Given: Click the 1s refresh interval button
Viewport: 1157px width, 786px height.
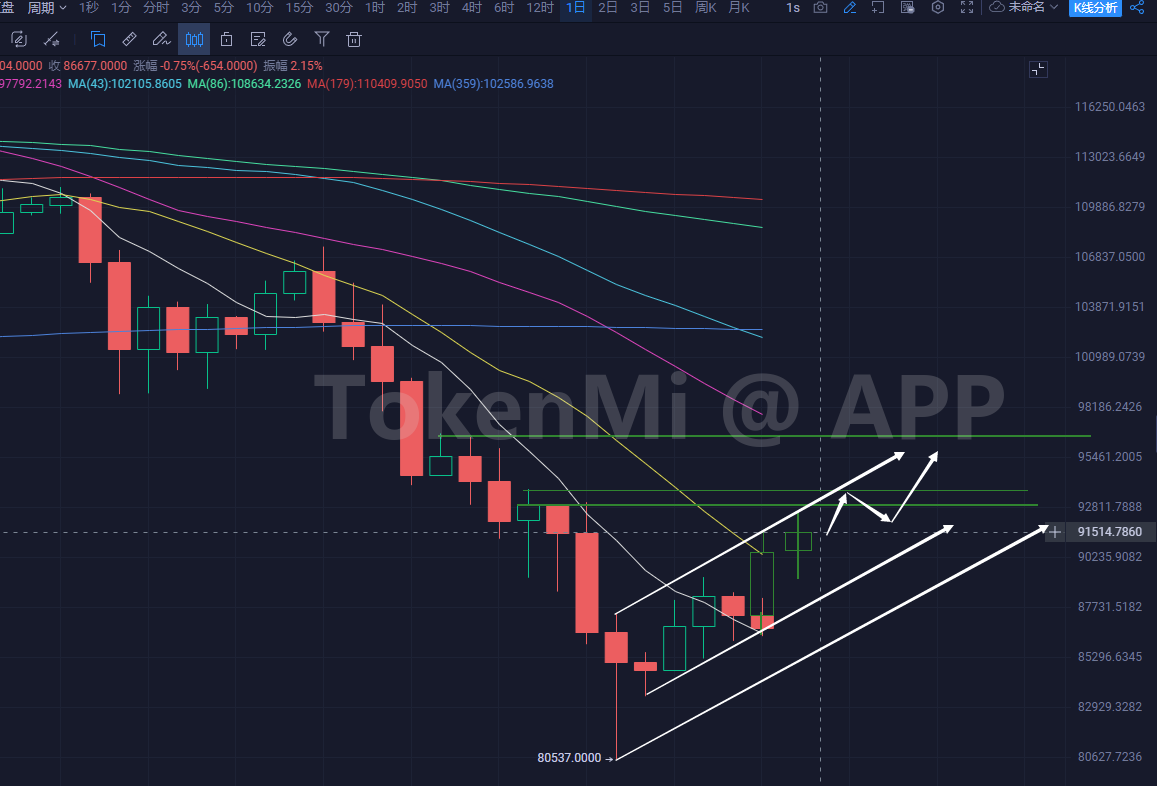Looking at the screenshot, I should [x=793, y=8].
